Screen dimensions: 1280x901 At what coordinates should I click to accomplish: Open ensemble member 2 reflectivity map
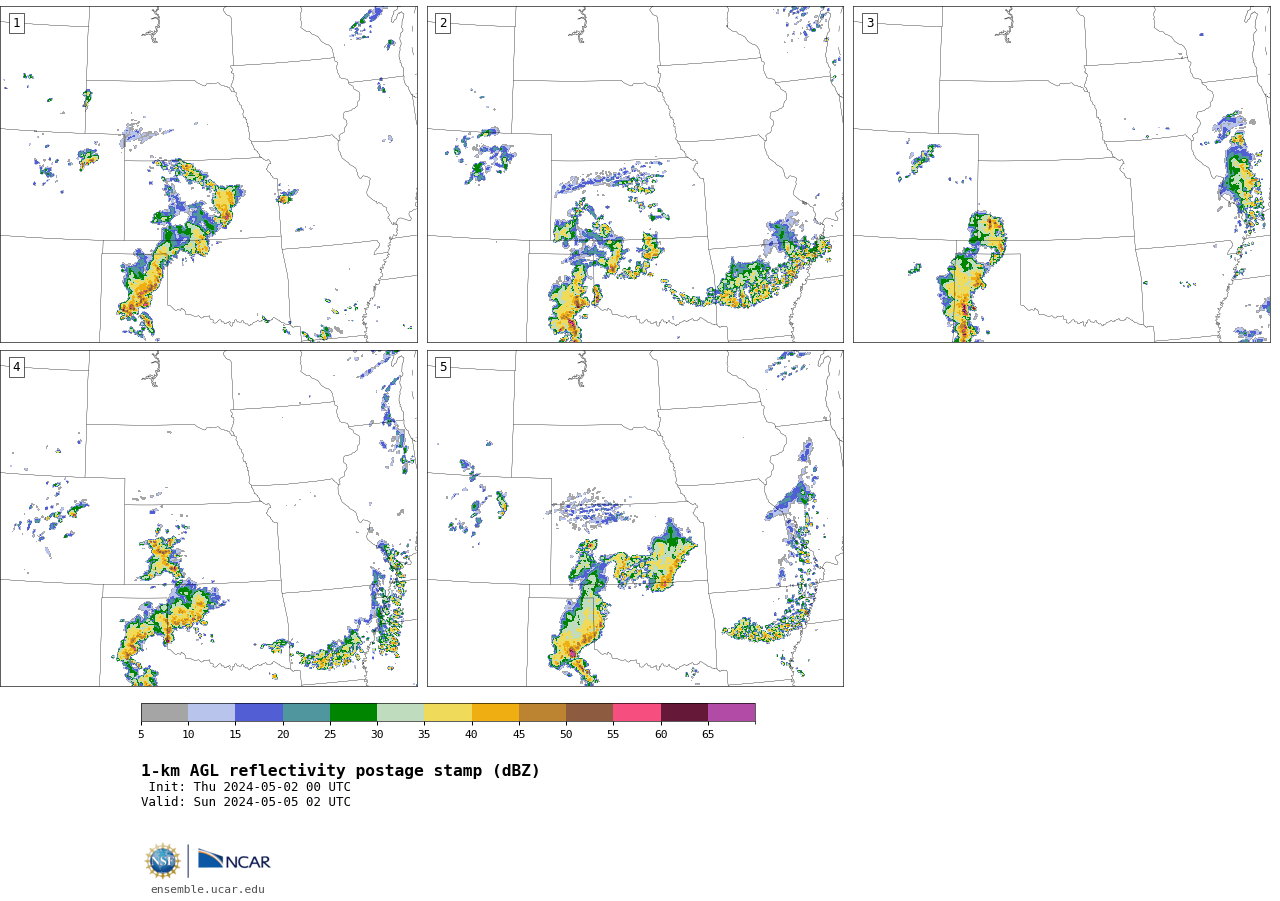pos(635,174)
